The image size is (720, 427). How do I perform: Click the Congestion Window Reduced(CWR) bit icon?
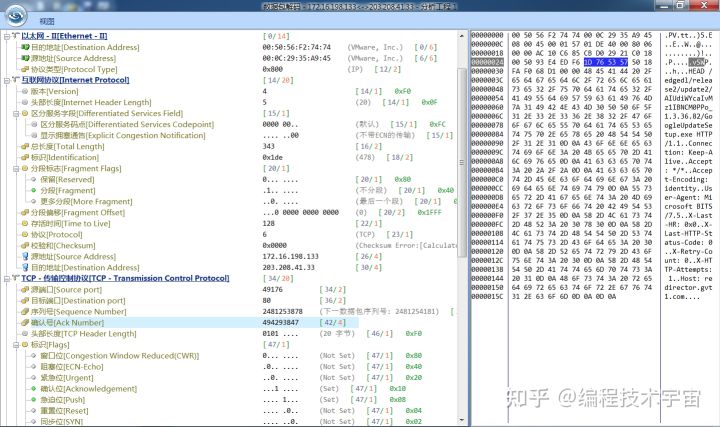[x=34, y=356]
